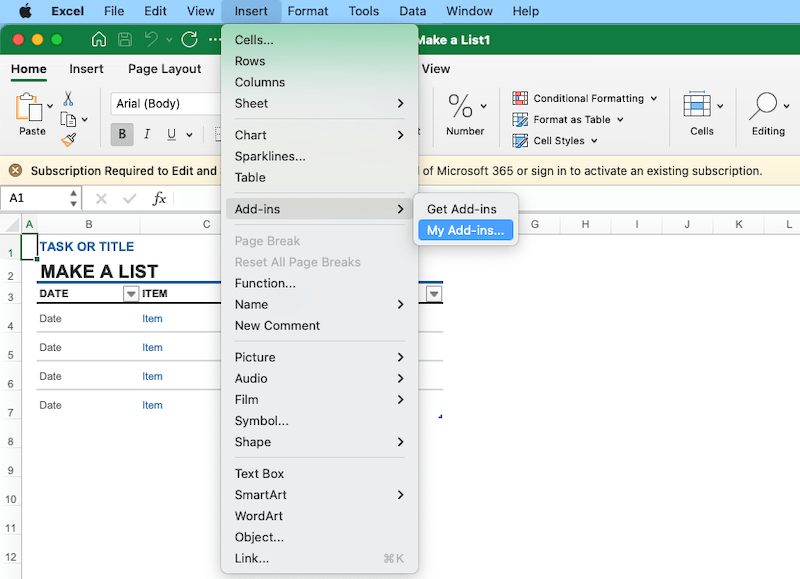Image resolution: width=800 pixels, height=579 pixels.
Task: Open the underline style dropdown arrow
Action: 189,135
